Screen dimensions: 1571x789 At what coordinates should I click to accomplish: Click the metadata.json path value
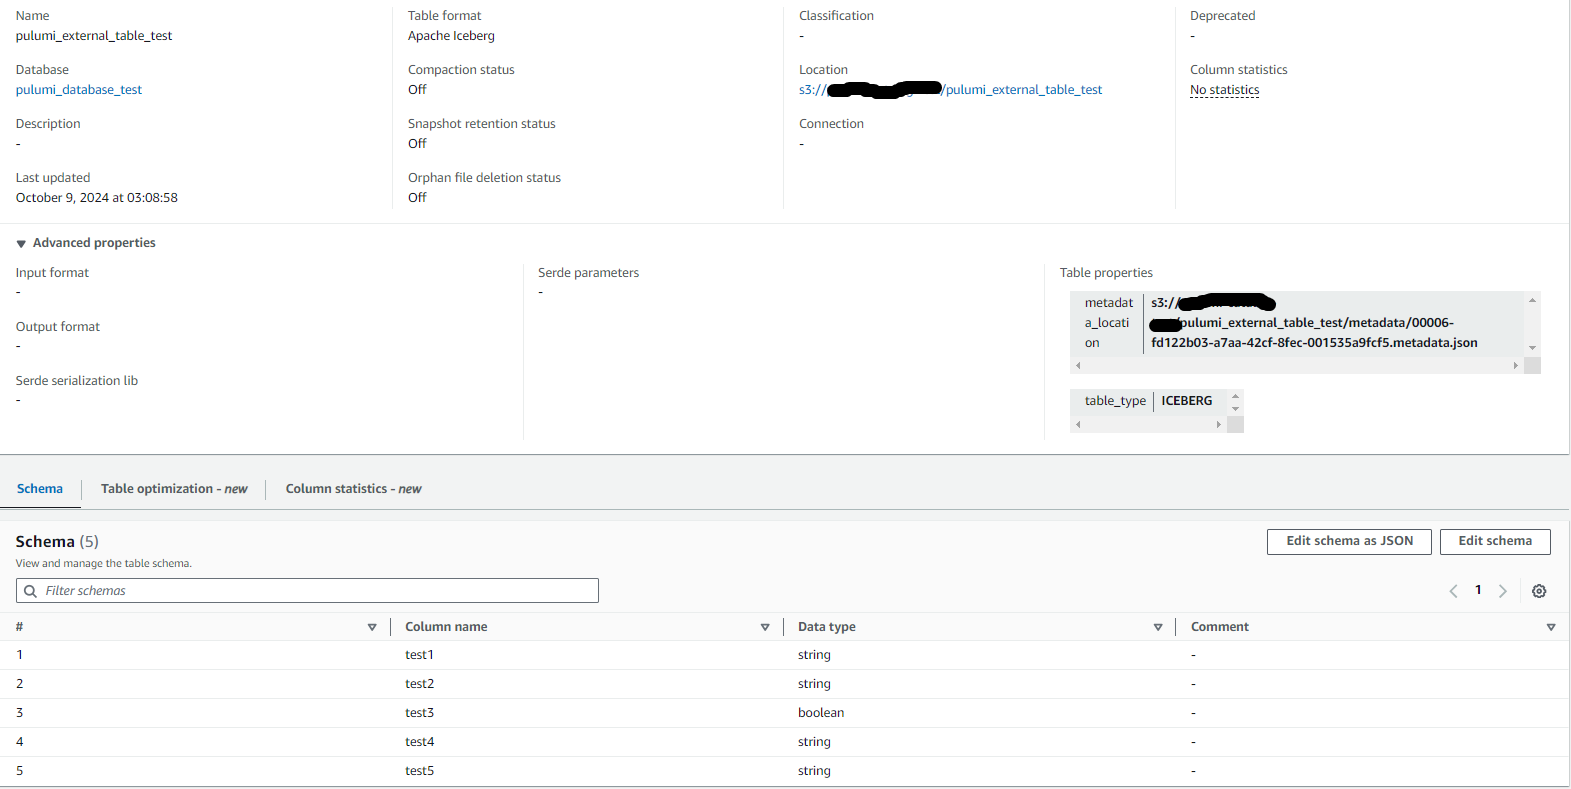click(1314, 323)
